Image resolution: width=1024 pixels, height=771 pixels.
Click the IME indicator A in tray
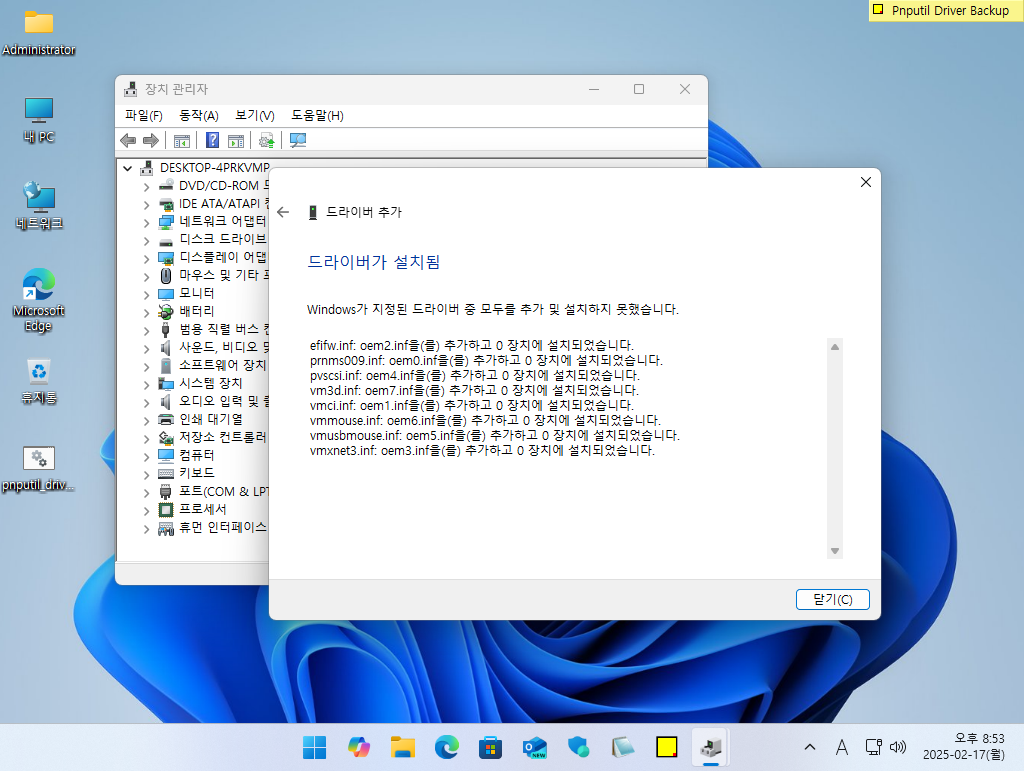pyautogui.click(x=842, y=747)
